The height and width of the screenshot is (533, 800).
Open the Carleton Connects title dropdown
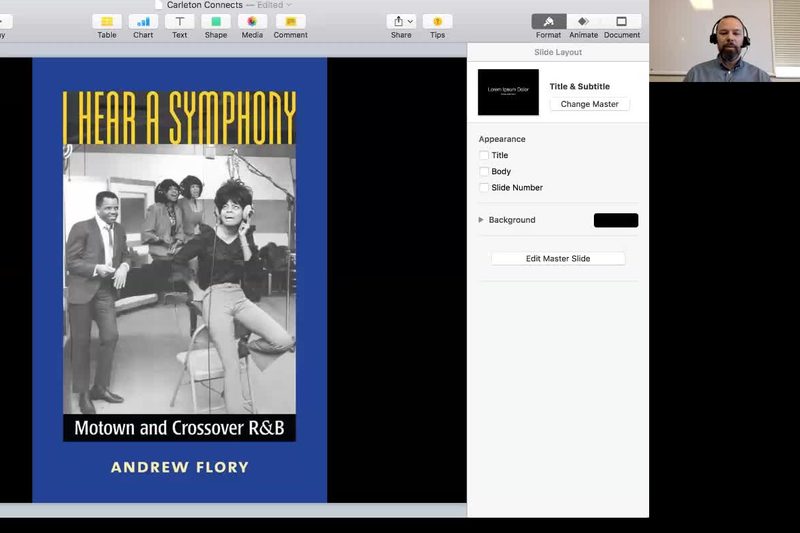(289, 5)
